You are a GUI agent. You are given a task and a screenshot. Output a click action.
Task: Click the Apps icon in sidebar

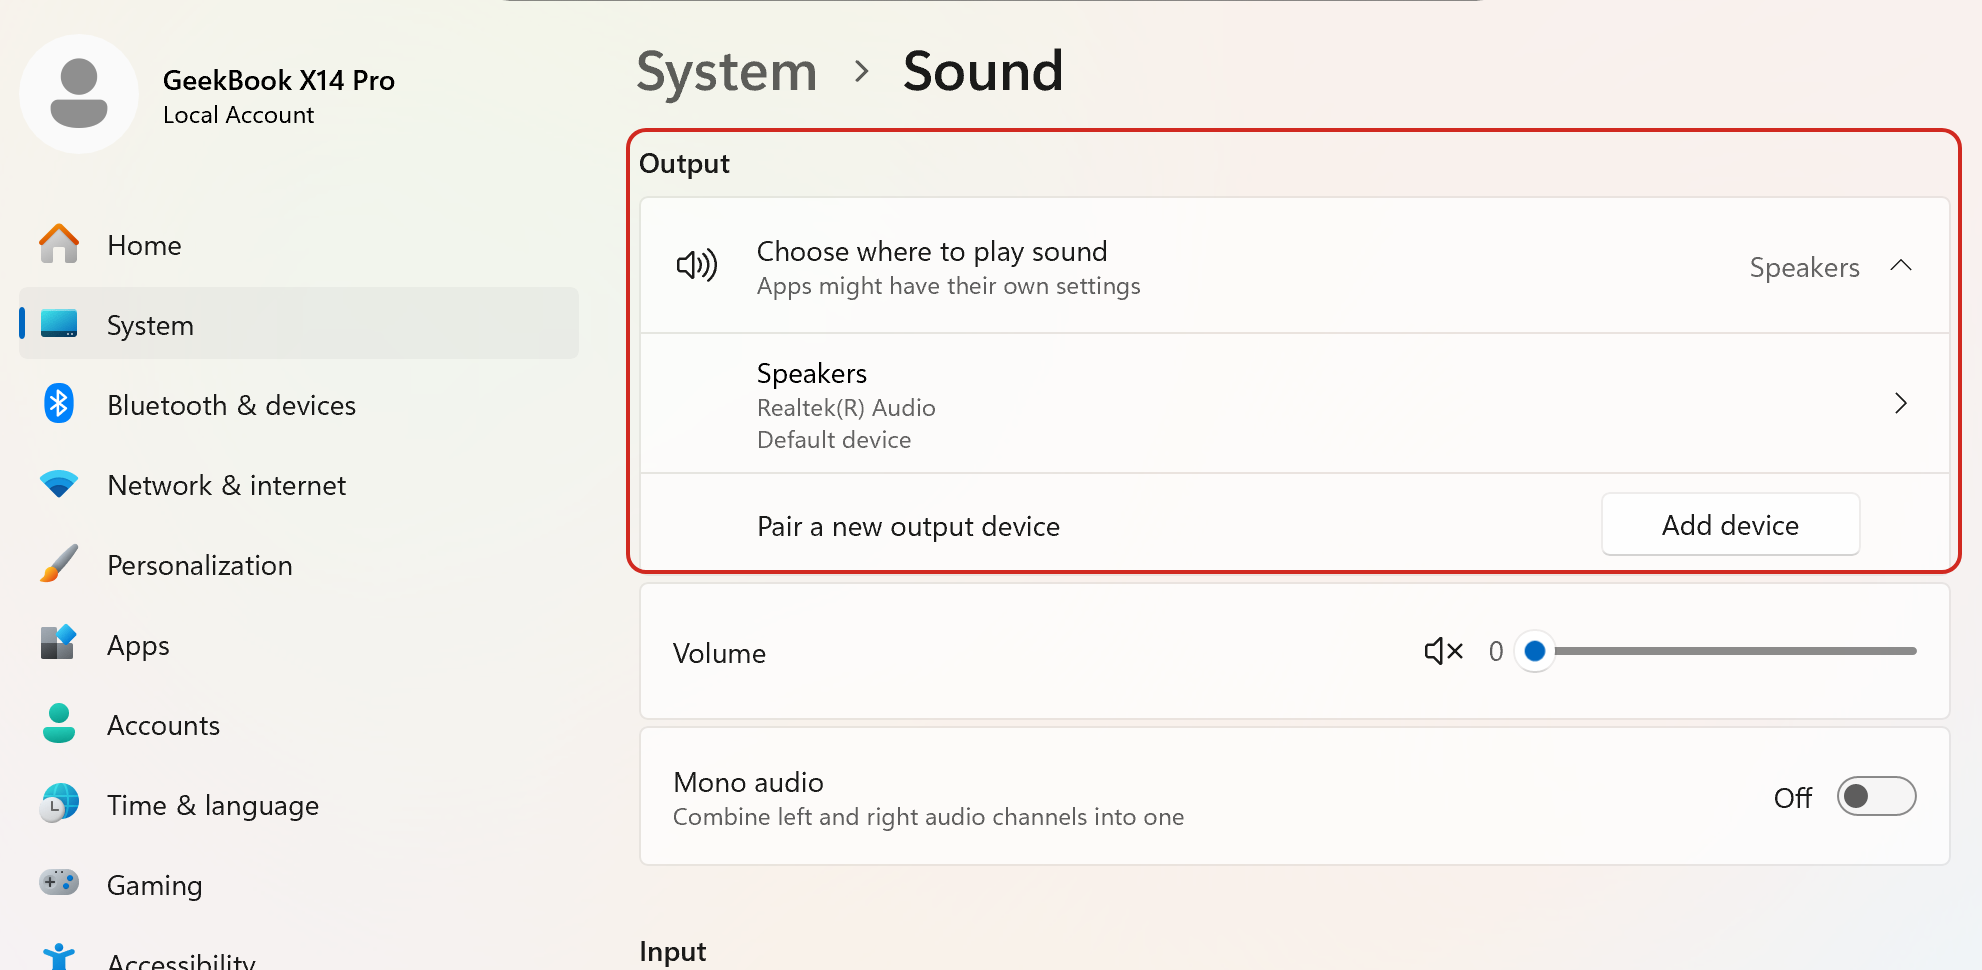point(59,643)
